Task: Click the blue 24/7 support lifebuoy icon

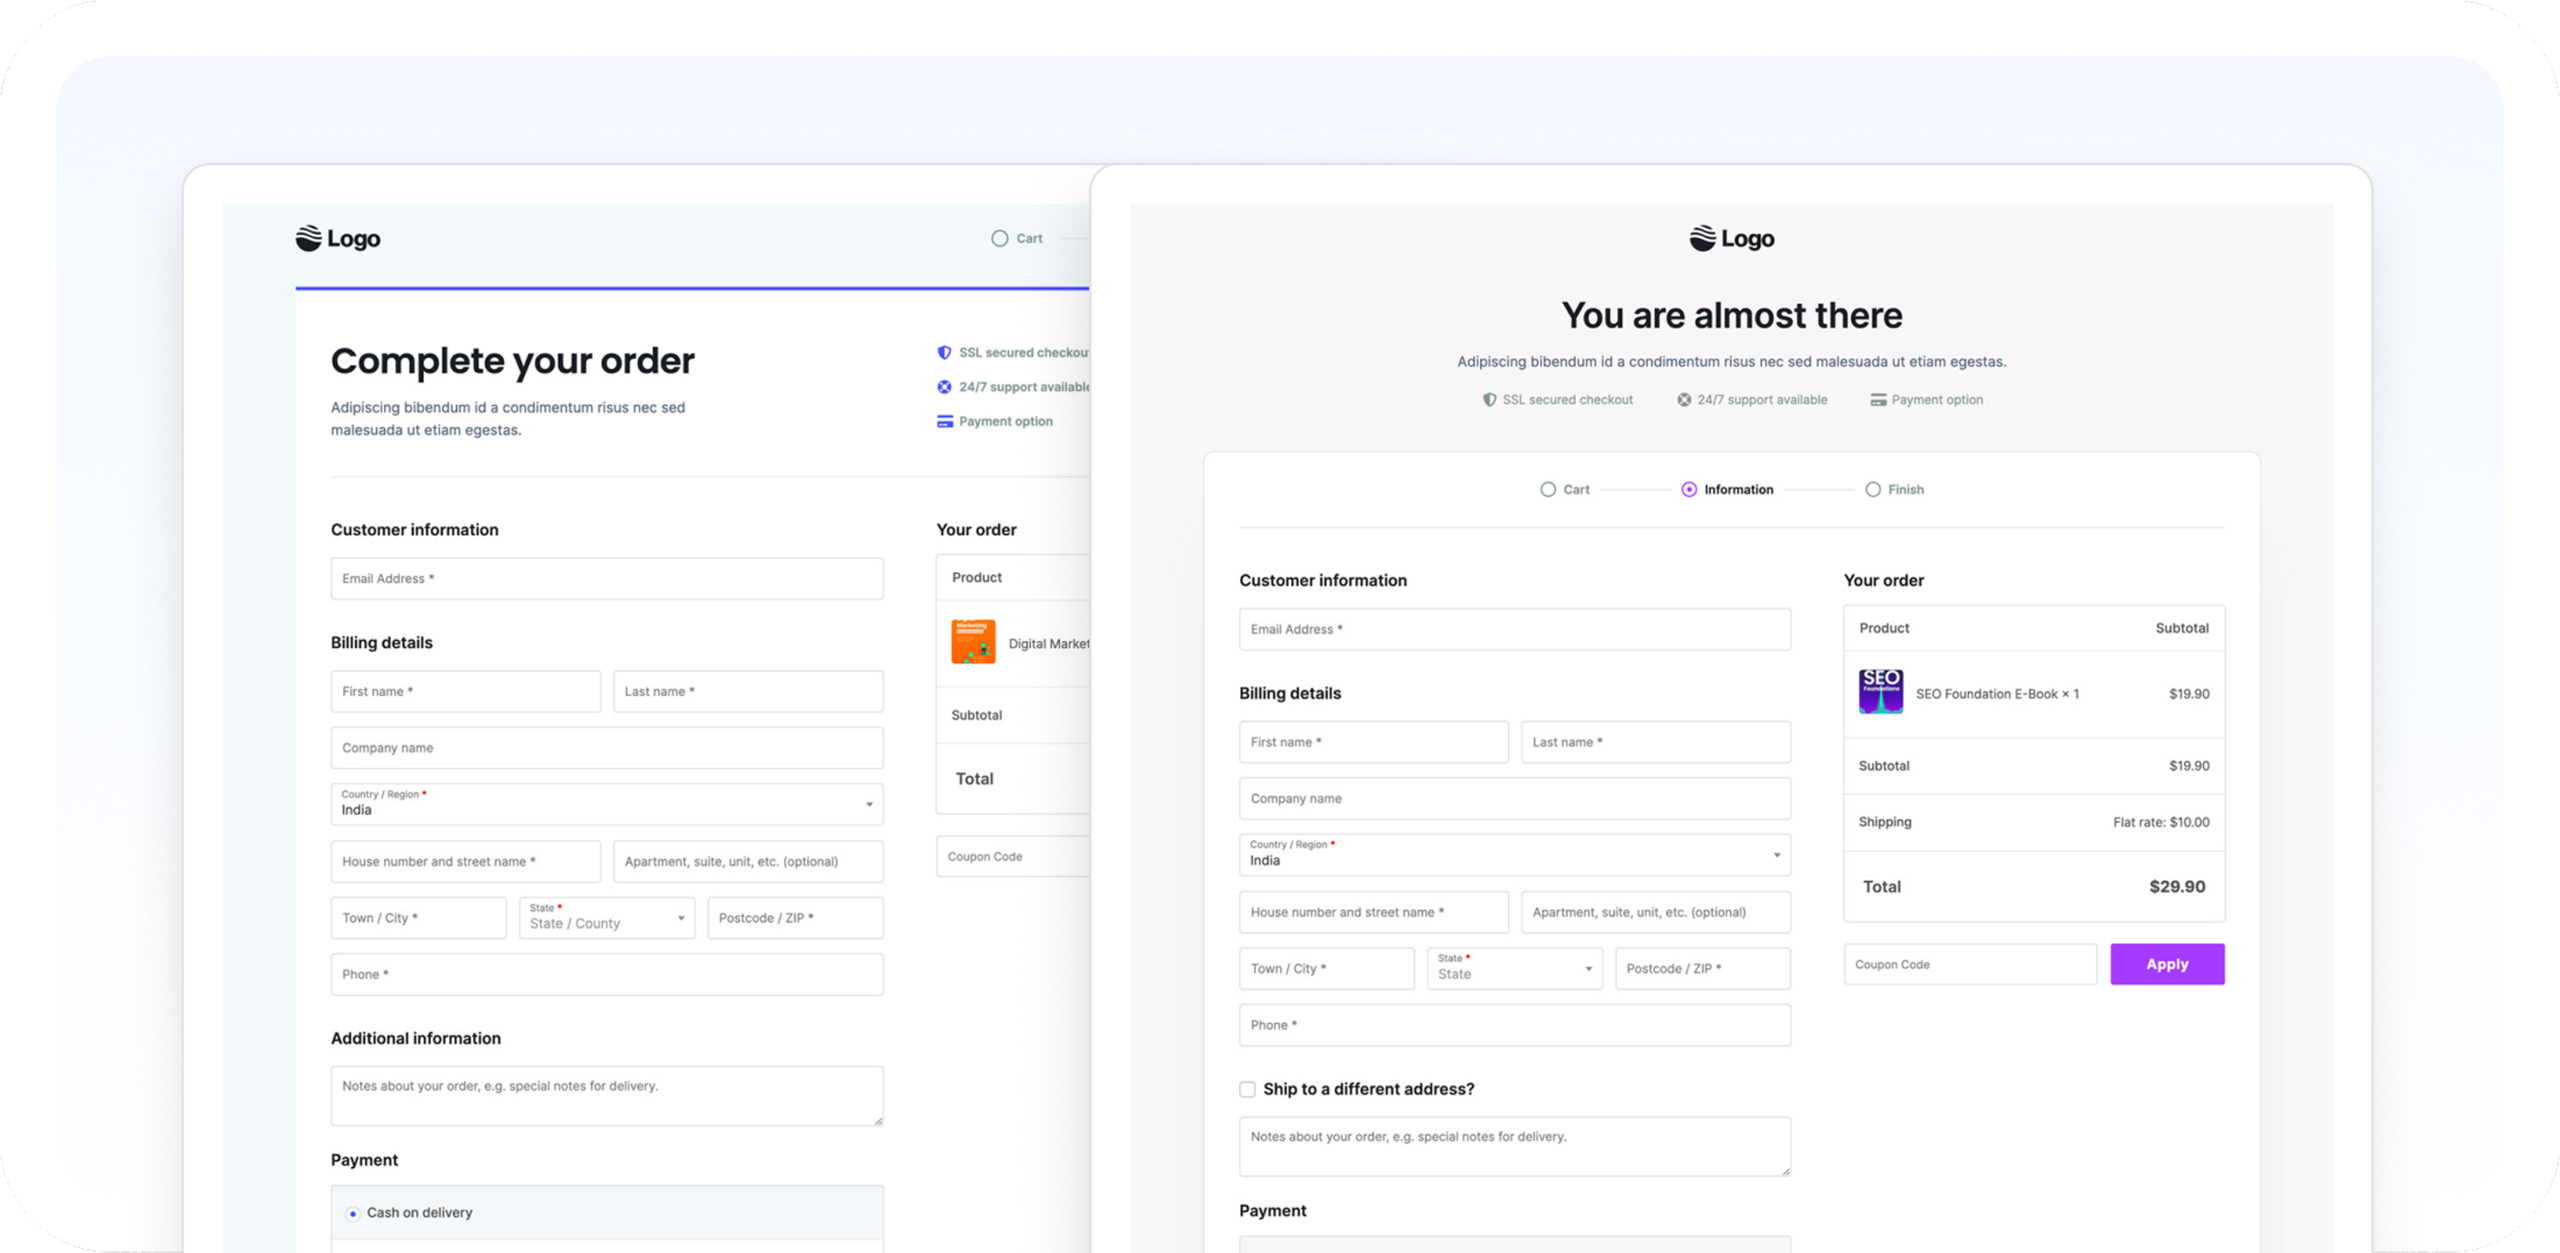Action: [944, 387]
